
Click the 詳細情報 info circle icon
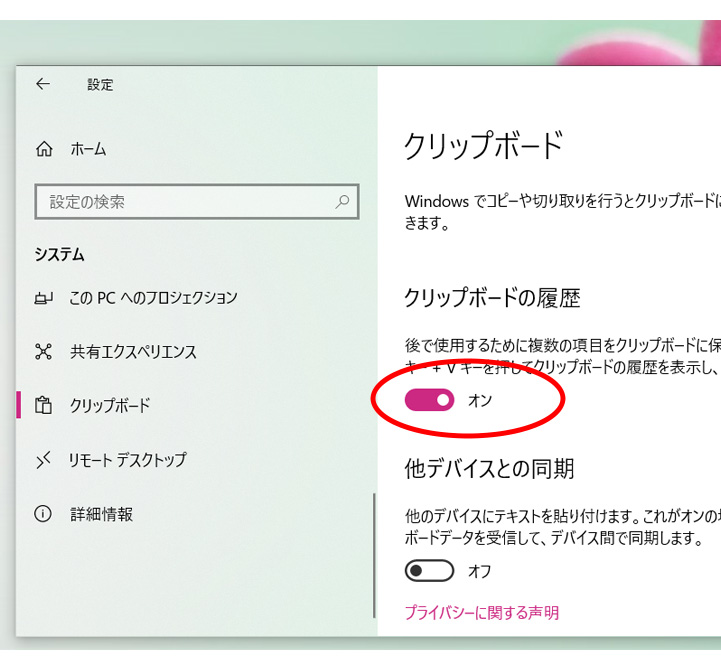point(43,514)
